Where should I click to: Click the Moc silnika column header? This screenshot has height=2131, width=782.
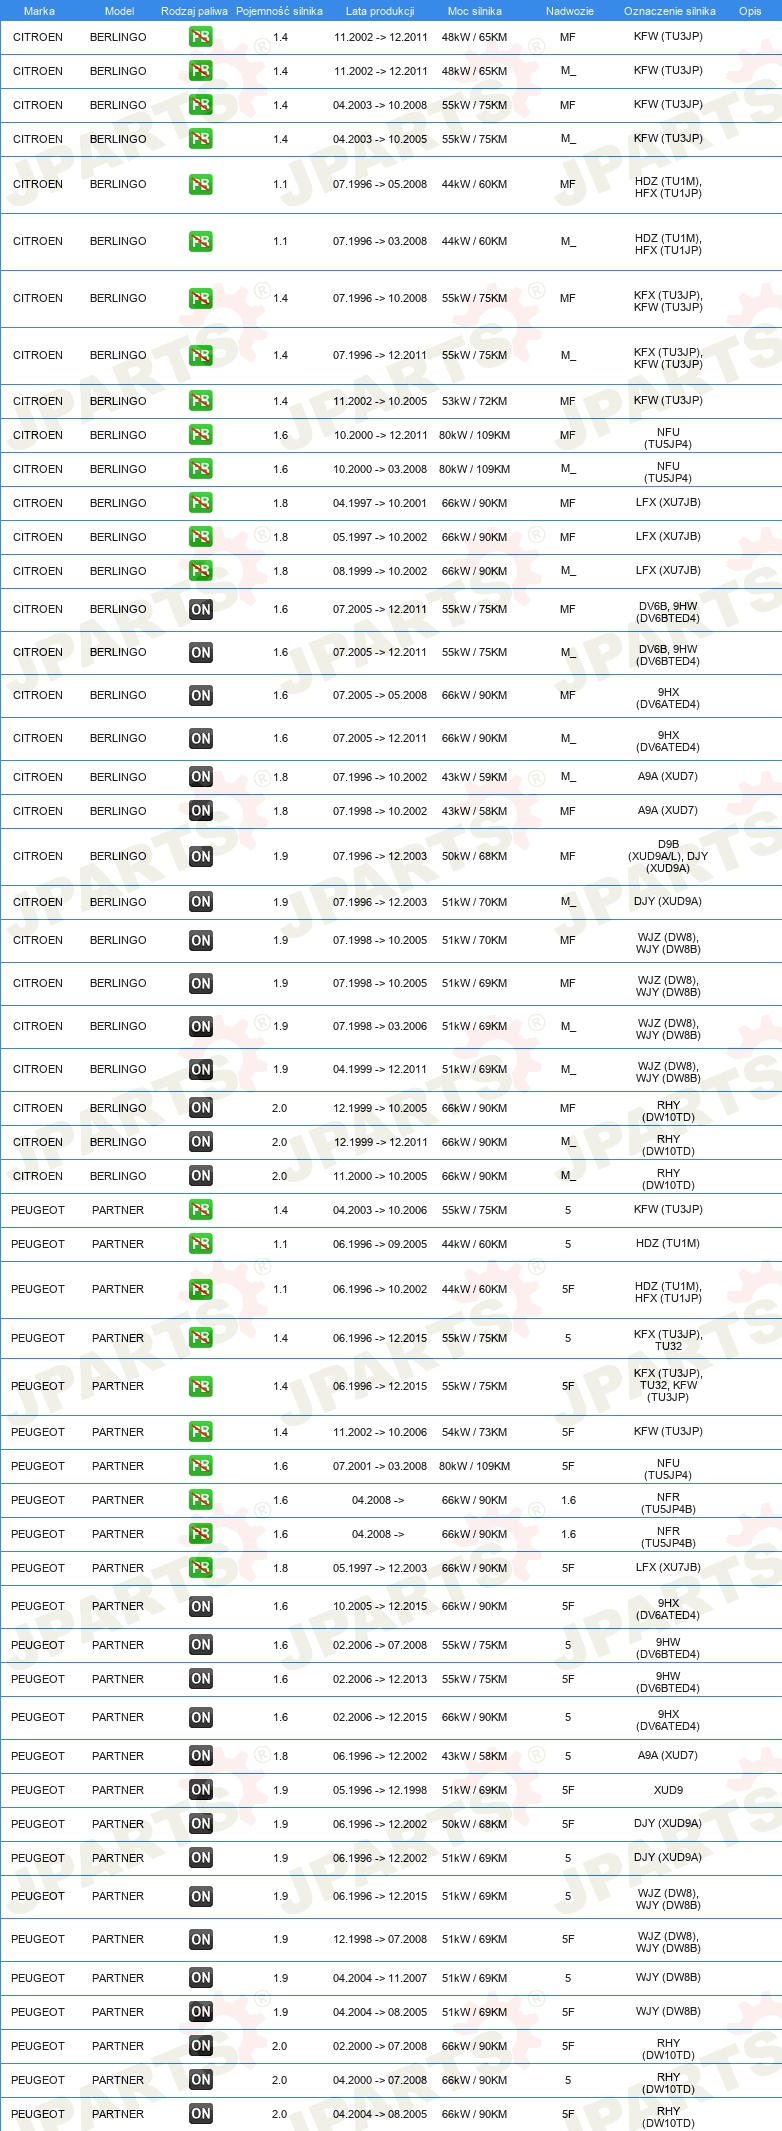(475, 11)
